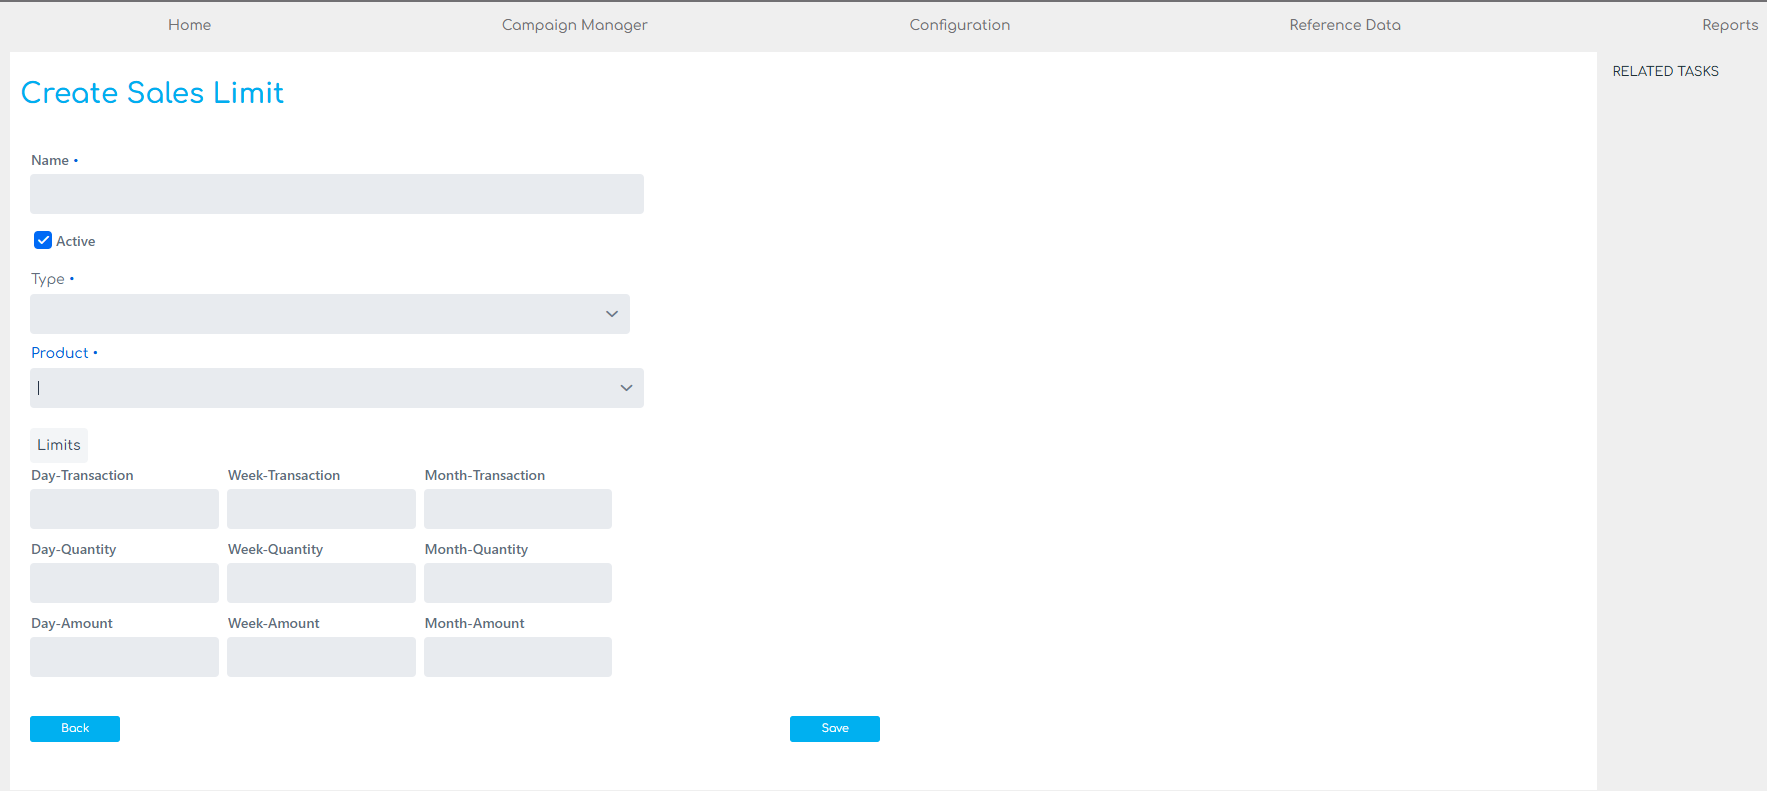Open the Campaign Manager menu
This screenshot has width=1767, height=791.
click(x=574, y=25)
